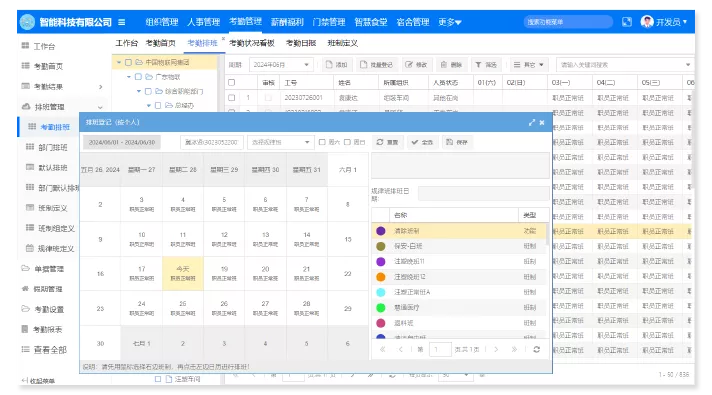The height and width of the screenshot is (395, 712).
Task: Check the 注塑车间 tree checkbox
Action: point(158,379)
